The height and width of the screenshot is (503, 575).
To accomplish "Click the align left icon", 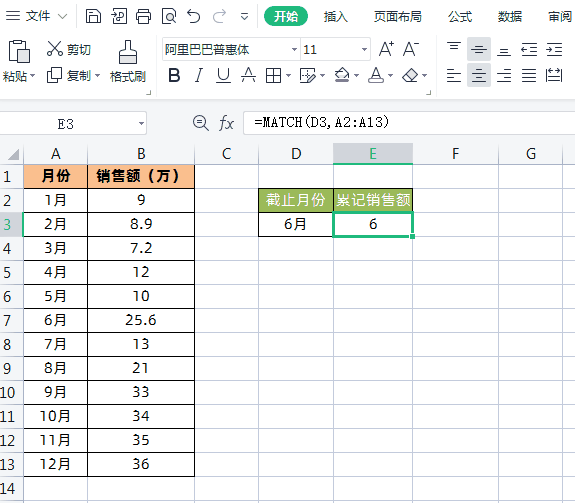I will pyautogui.click(x=454, y=75).
